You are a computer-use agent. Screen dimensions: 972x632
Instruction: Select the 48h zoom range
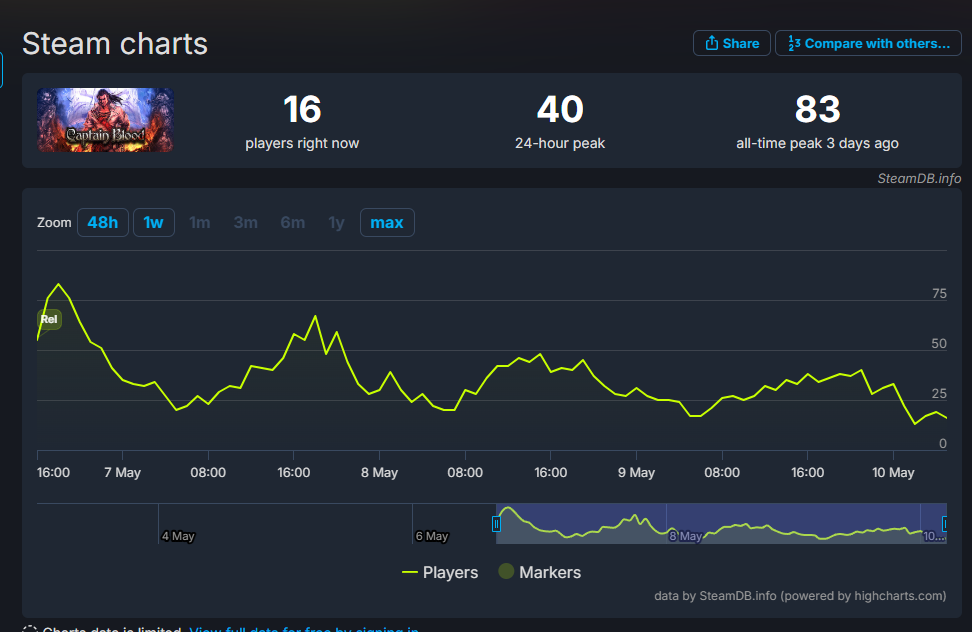(103, 222)
